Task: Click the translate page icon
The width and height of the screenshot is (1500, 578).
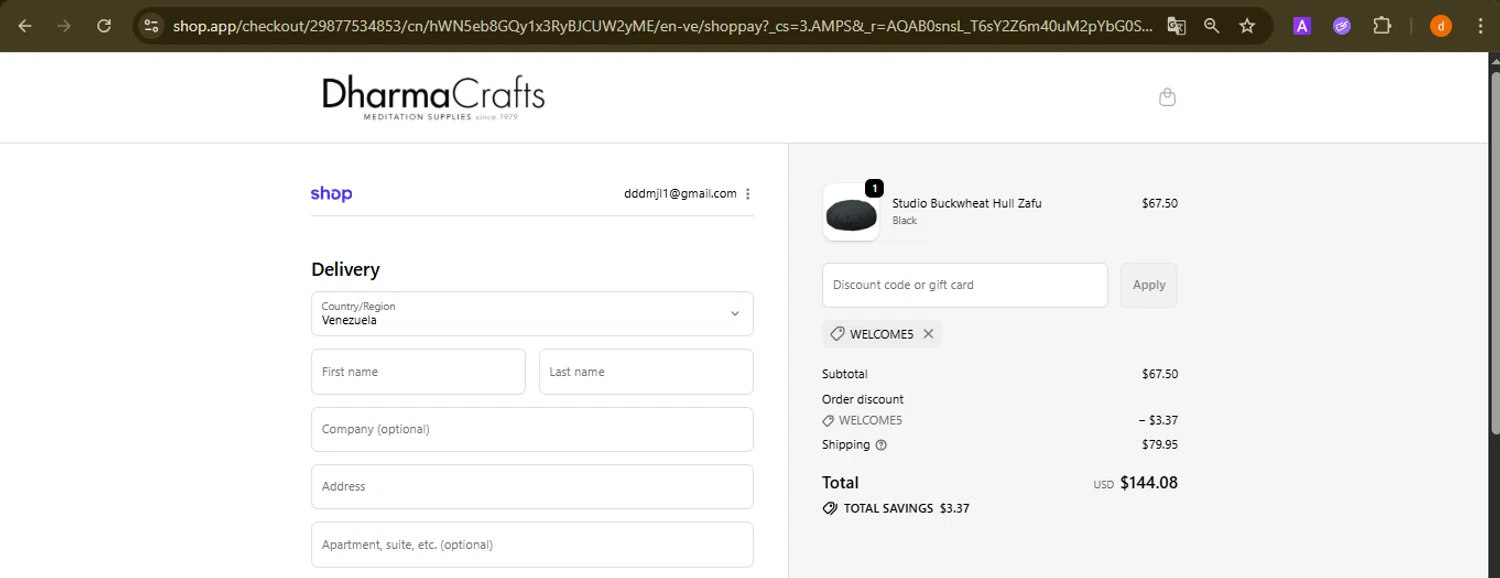Action: [1176, 26]
